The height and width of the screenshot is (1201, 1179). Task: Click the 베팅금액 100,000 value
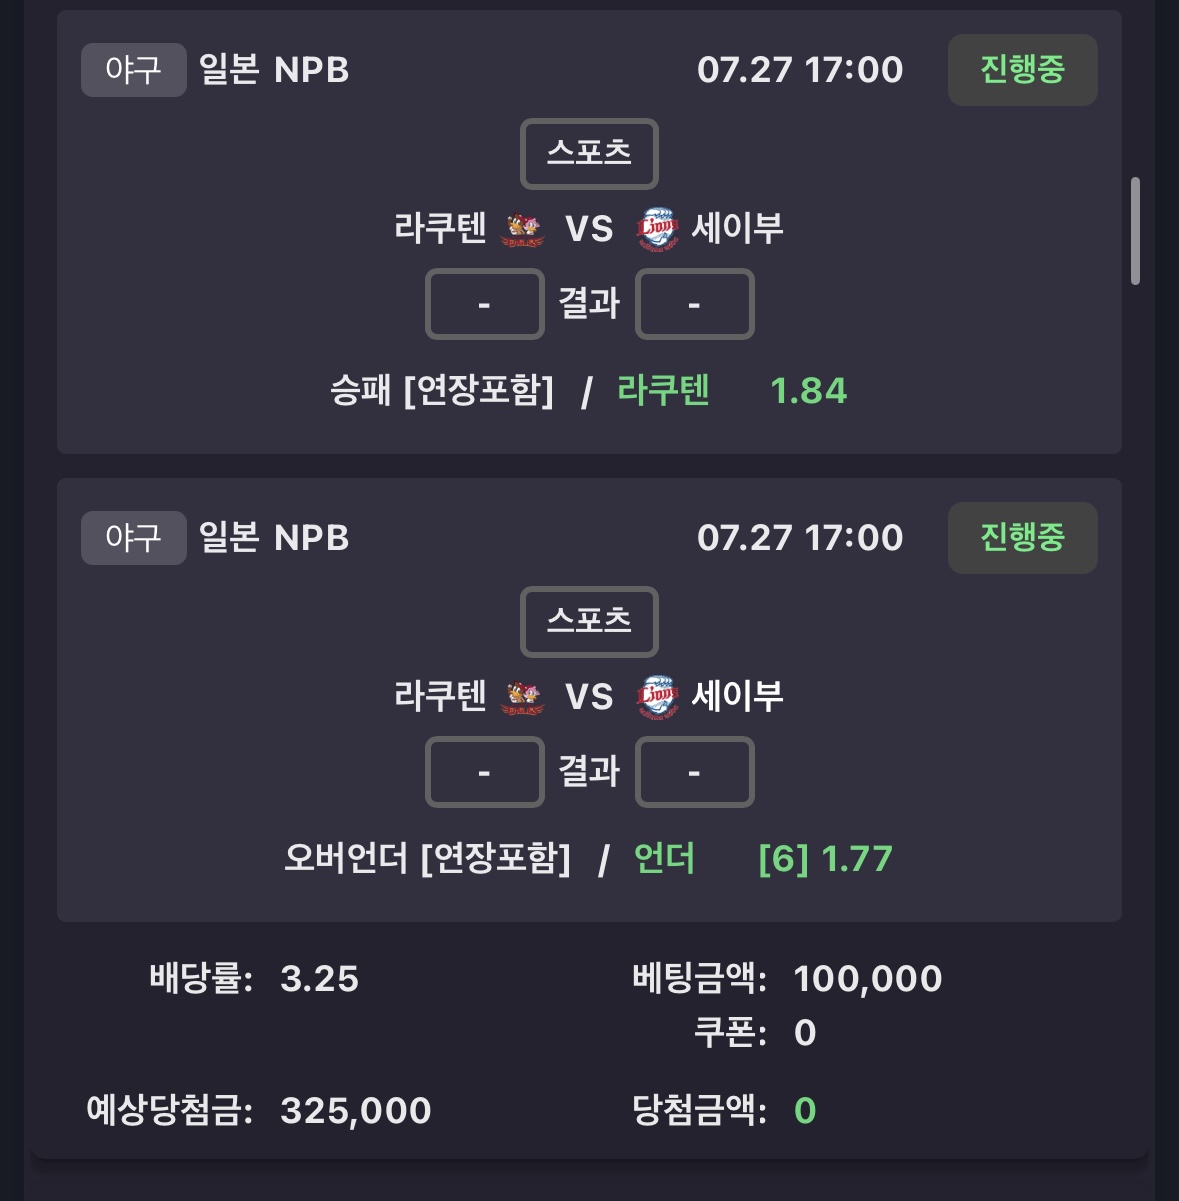click(x=868, y=978)
